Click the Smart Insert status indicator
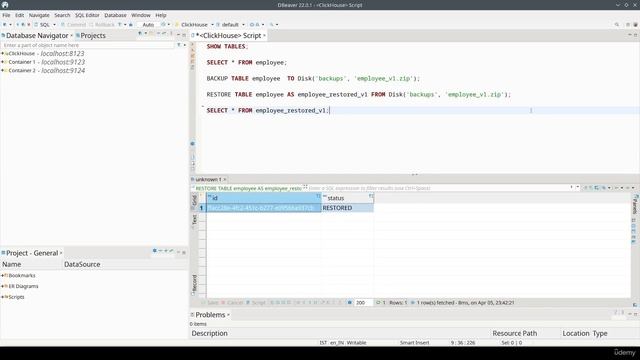The height and width of the screenshot is (360, 640). tap(414, 343)
